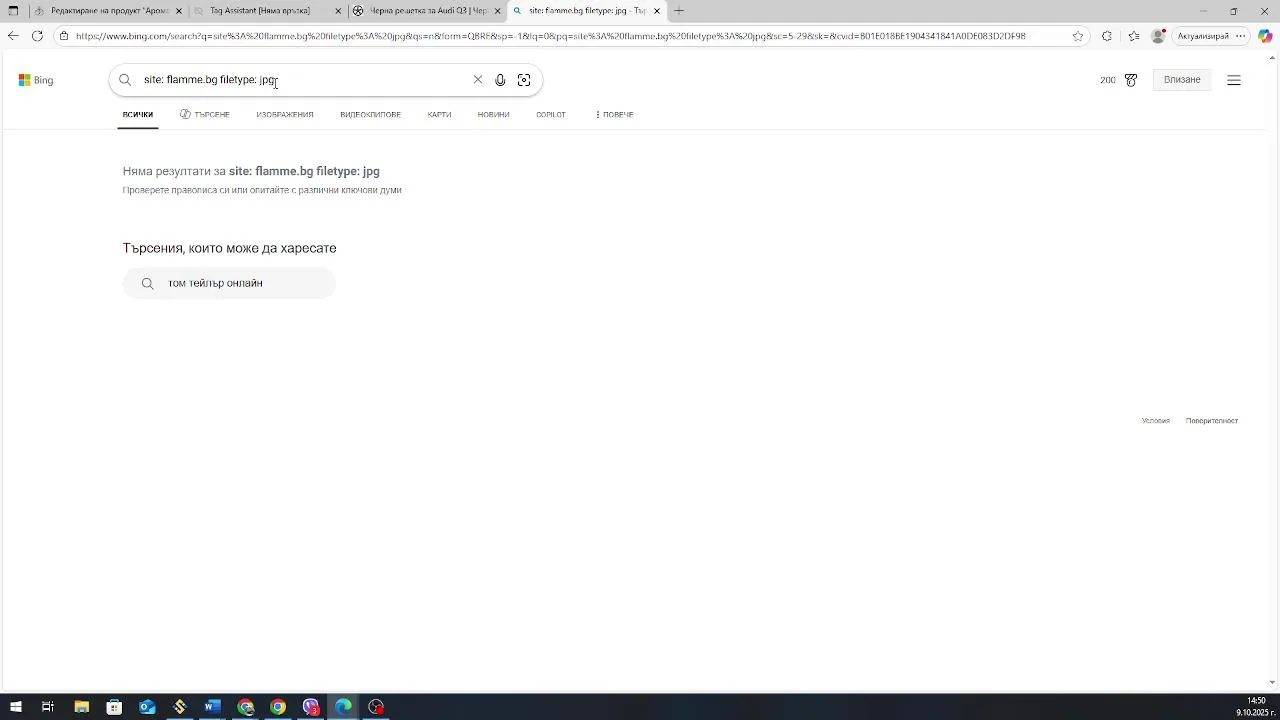The height and width of the screenshot is (720, 1280).
Task: Select the ИЗОБРАЖЕНИЯ search tab
Action: pos(285,115)
